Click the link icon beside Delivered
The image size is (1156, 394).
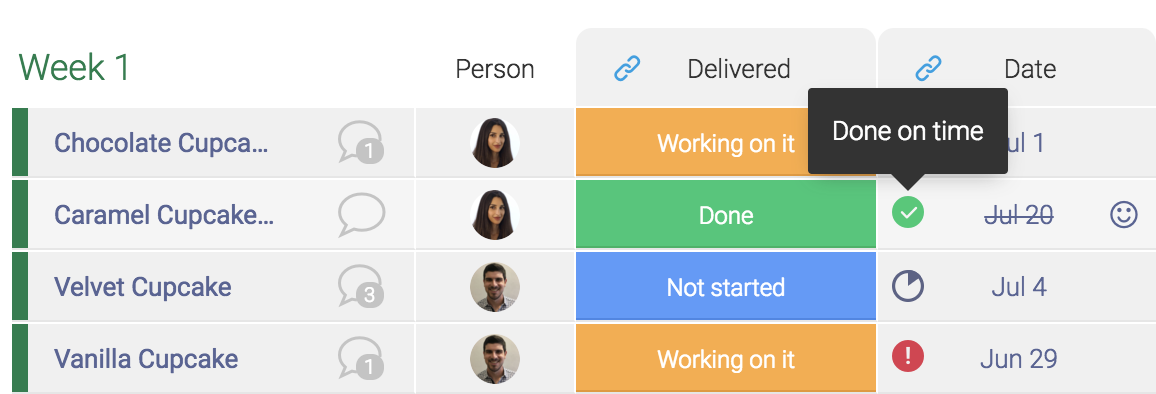(627, 69)
